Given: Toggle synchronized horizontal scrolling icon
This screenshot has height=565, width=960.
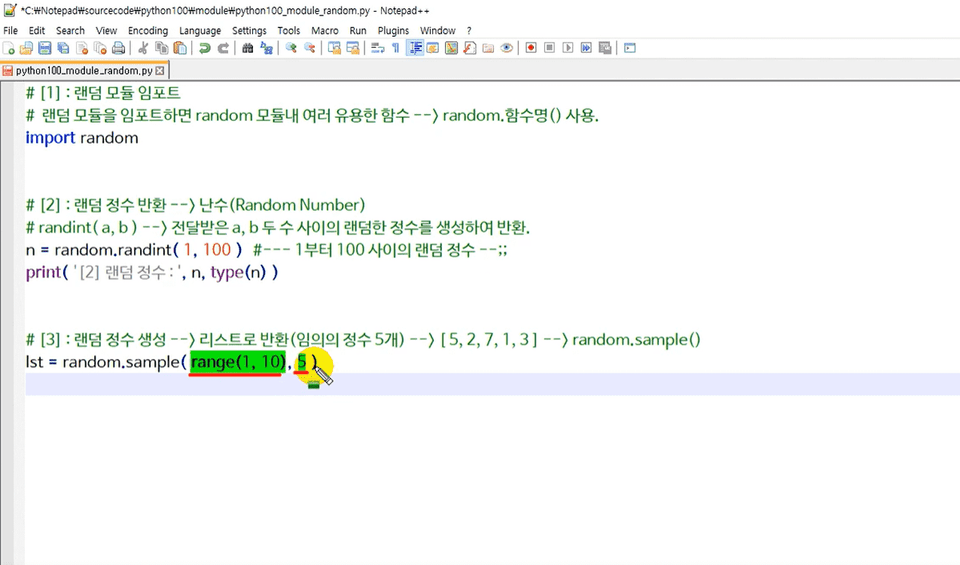Looking at the screenshot, I should (x=353, y=48).
